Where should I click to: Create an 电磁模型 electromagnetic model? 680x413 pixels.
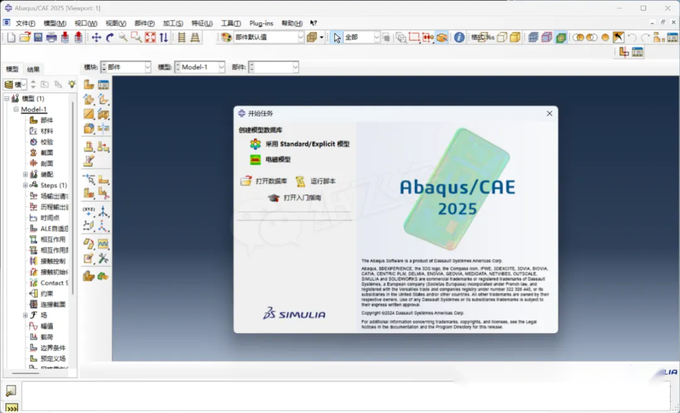tap(270, 160)
